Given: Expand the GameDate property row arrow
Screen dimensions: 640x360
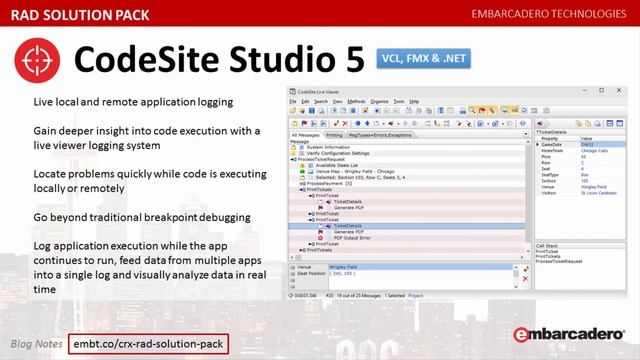Looking at the screenshot, I should tap(538, 144).
